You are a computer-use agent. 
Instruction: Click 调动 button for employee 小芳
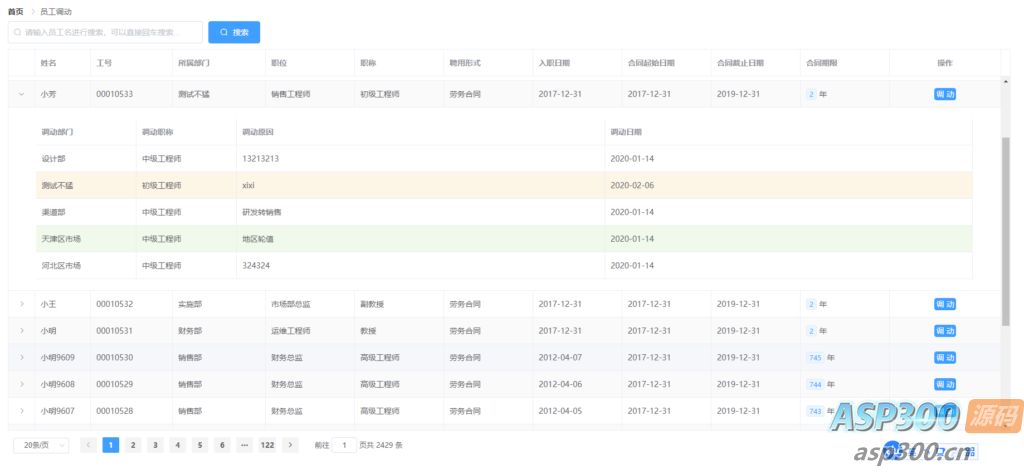[x=944, y=94]
